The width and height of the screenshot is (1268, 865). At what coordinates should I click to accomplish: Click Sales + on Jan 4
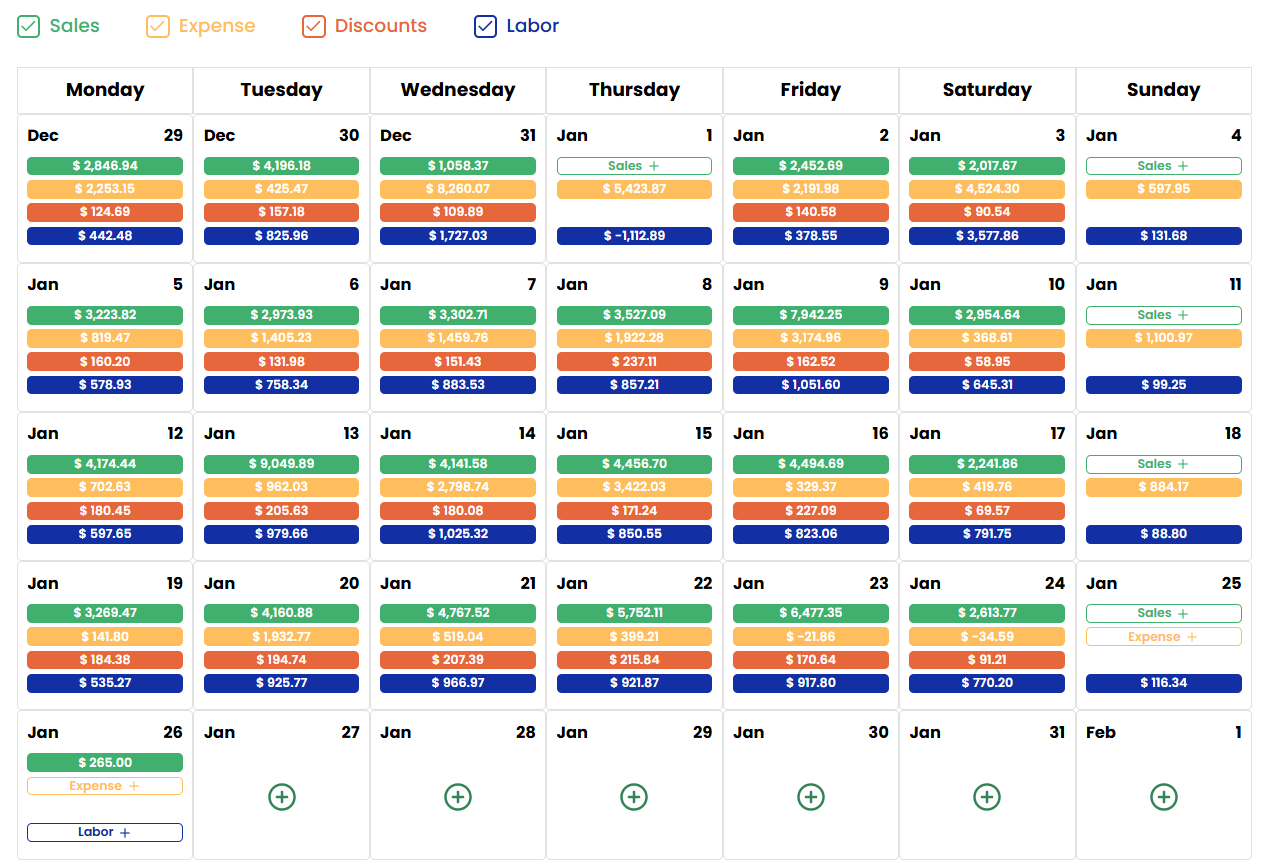coord(1163,165)
